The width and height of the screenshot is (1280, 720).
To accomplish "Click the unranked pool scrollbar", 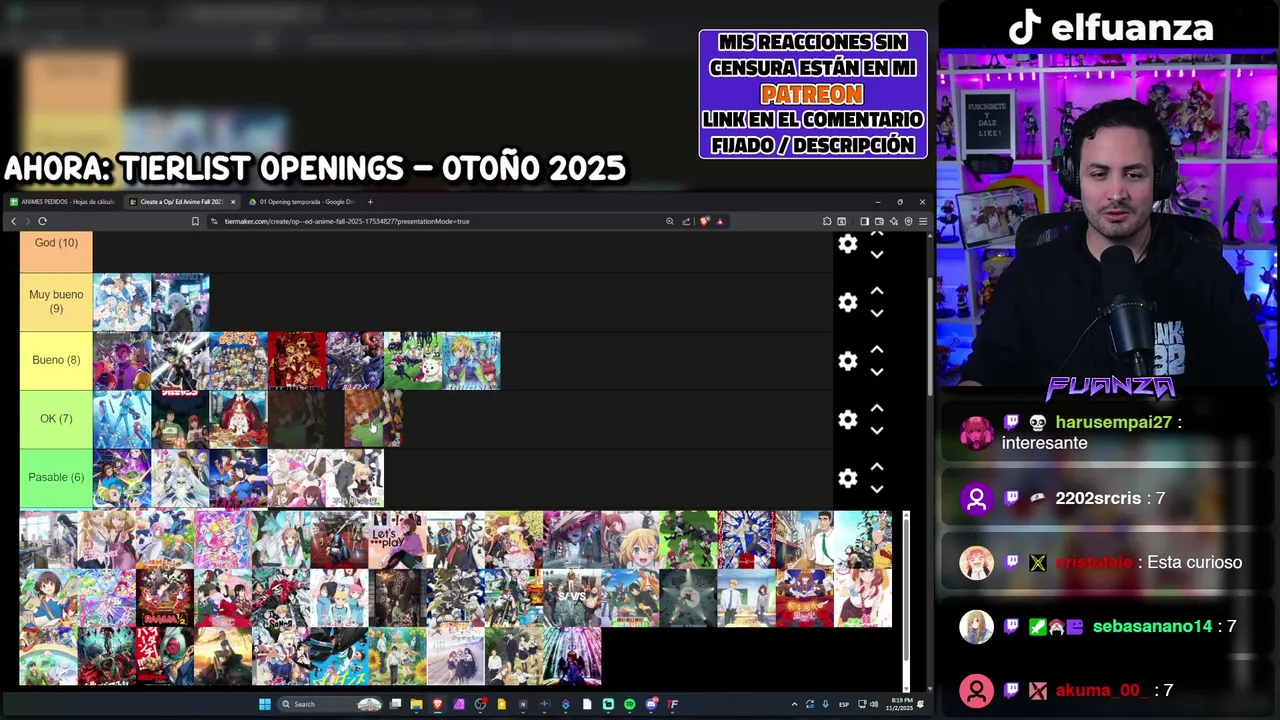I will click(906, 590).
